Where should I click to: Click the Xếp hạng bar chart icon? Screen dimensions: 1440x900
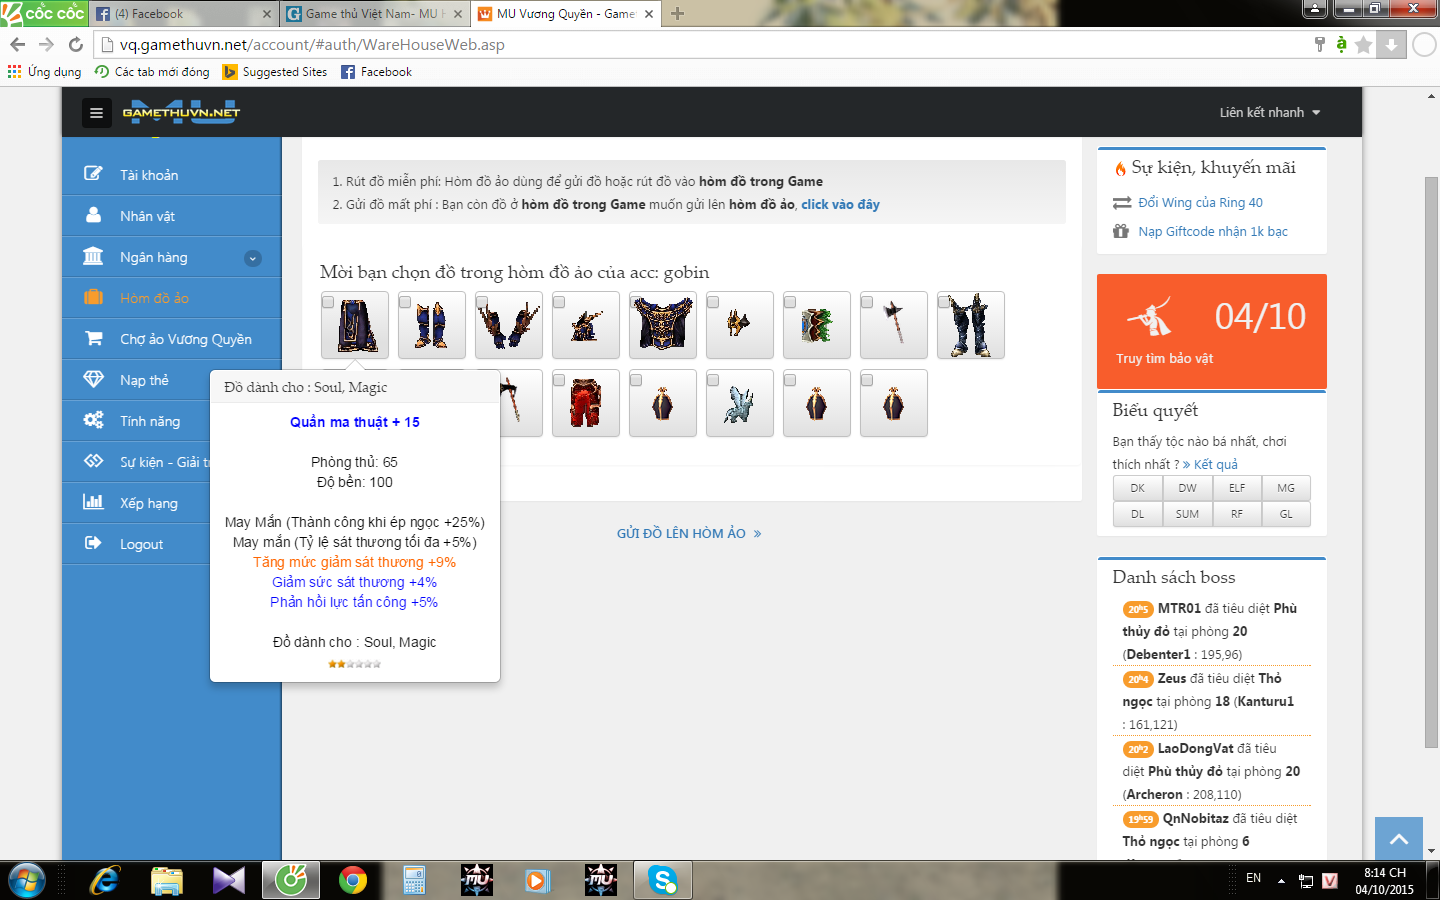click(x=93, y=502)
